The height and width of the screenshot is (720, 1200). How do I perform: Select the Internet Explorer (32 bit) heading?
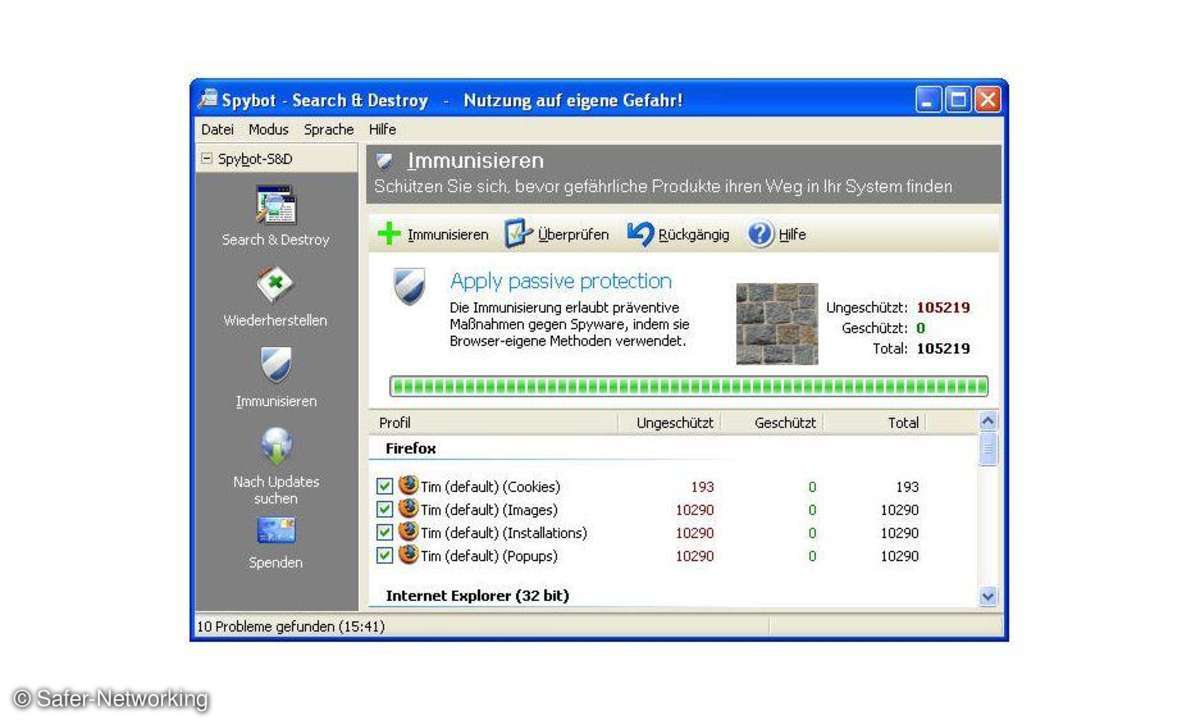click(477, 595)
